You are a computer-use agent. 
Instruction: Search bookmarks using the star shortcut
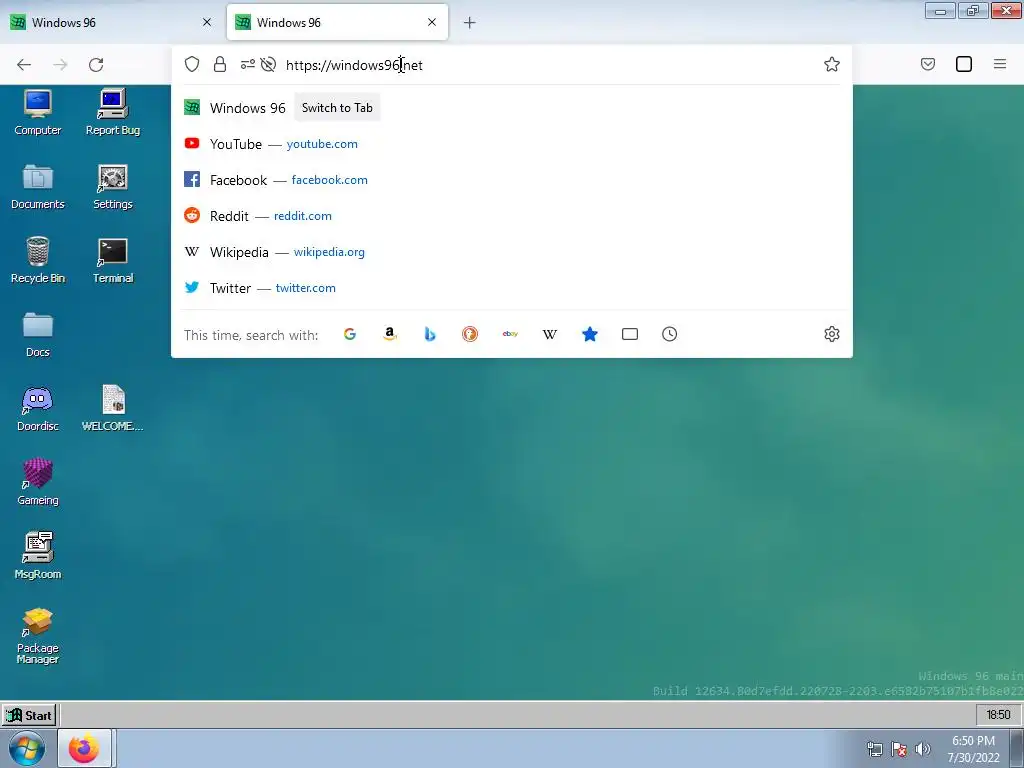point(590,334)
